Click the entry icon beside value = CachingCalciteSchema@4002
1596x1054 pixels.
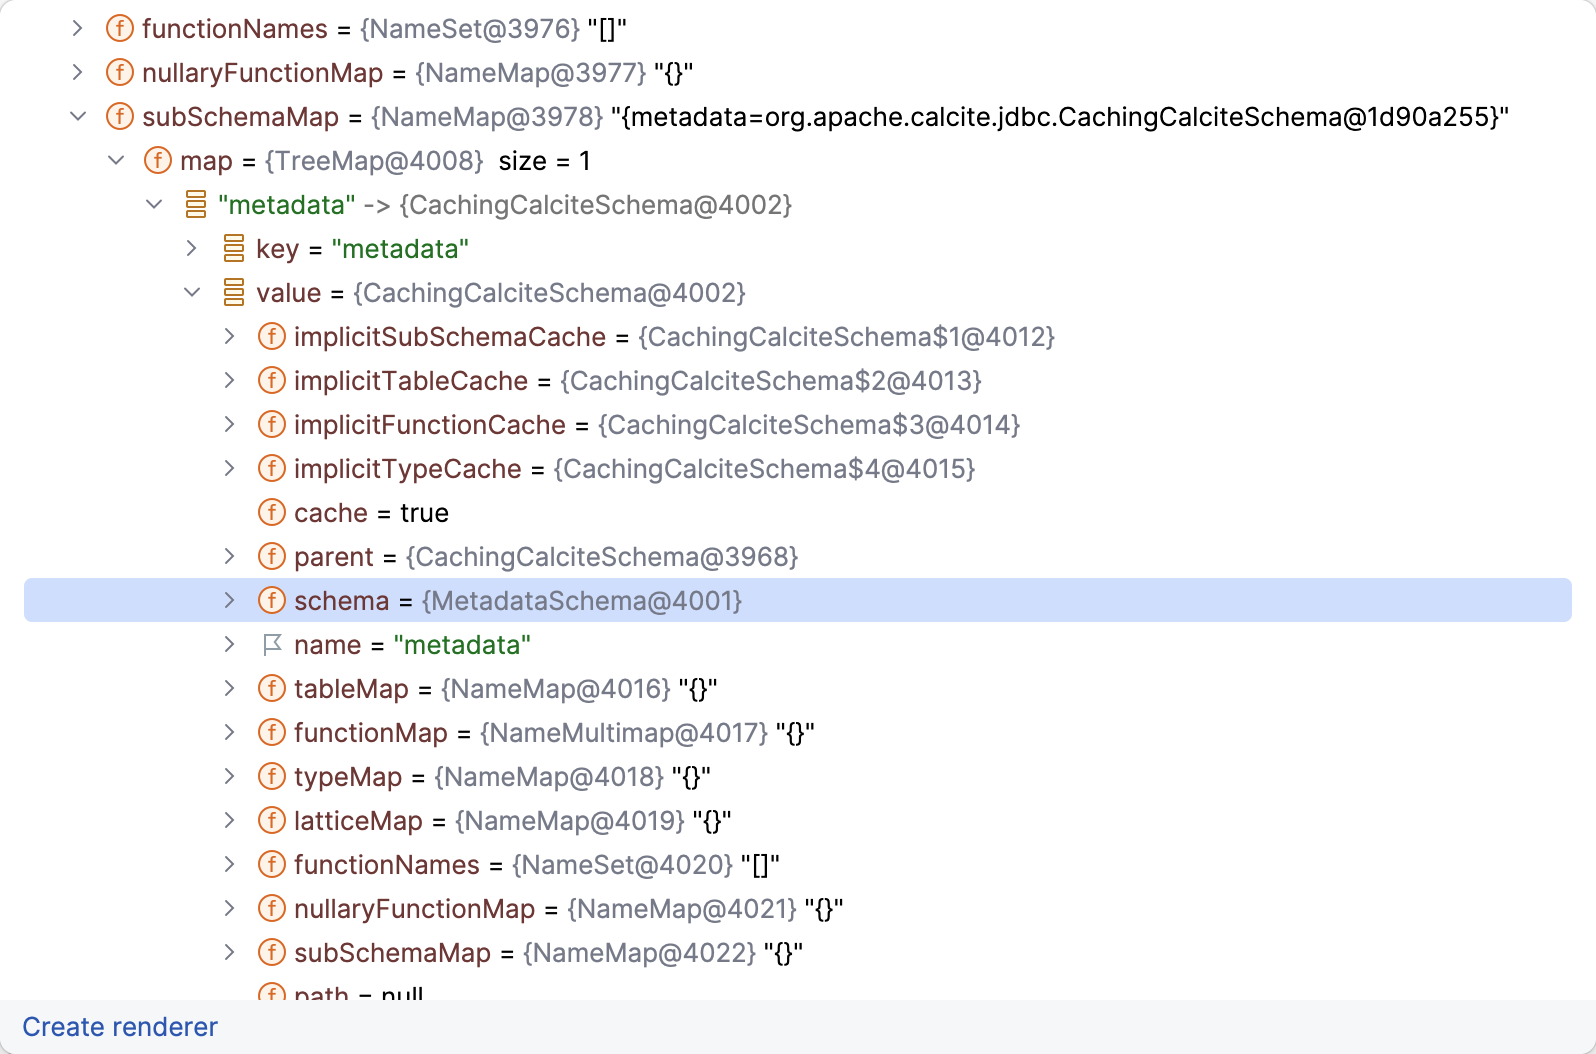click(x=233, y=293)
